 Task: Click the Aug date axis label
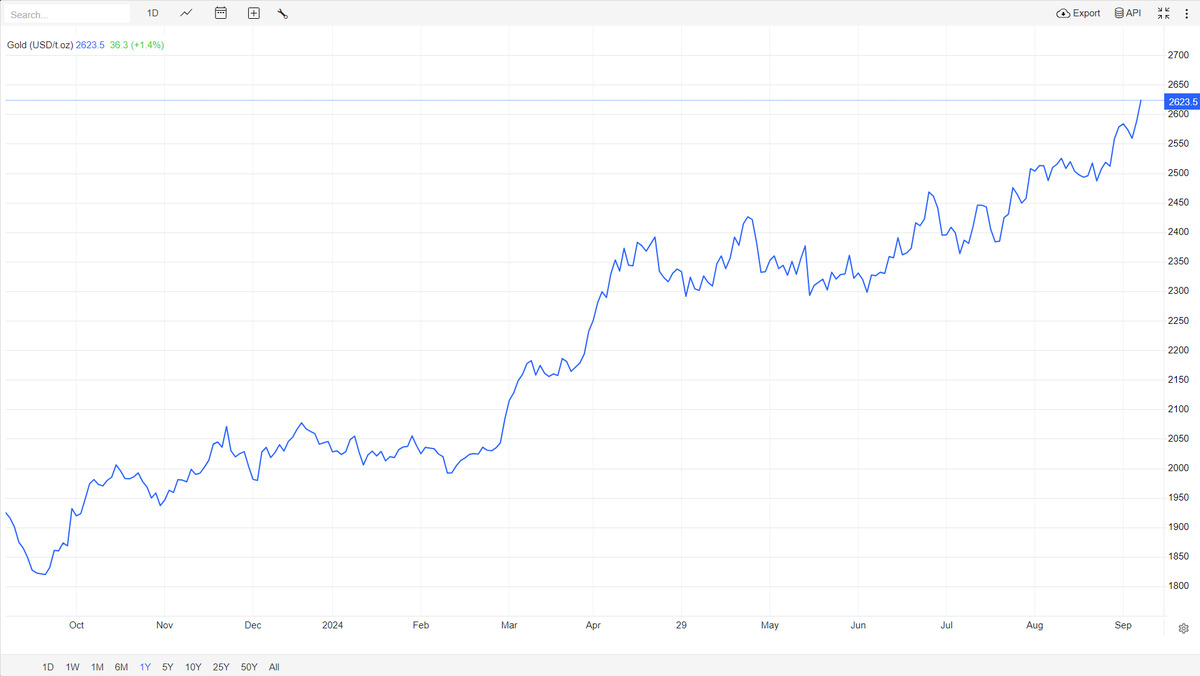coord(1035,625)
